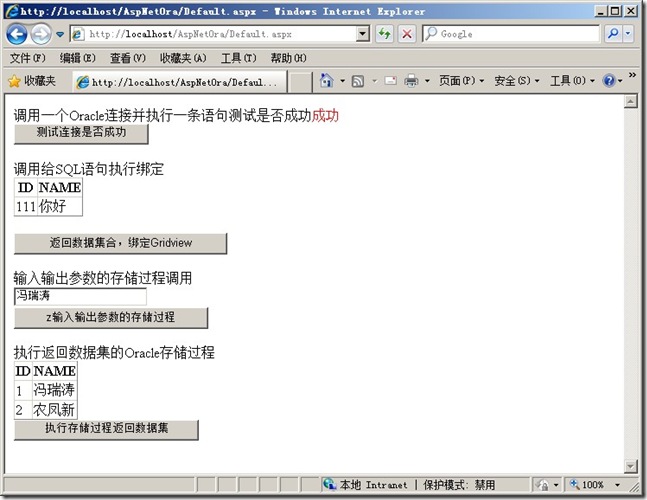Open the 安全(S) command menu
647x500 pixels.
coord(517,80)
